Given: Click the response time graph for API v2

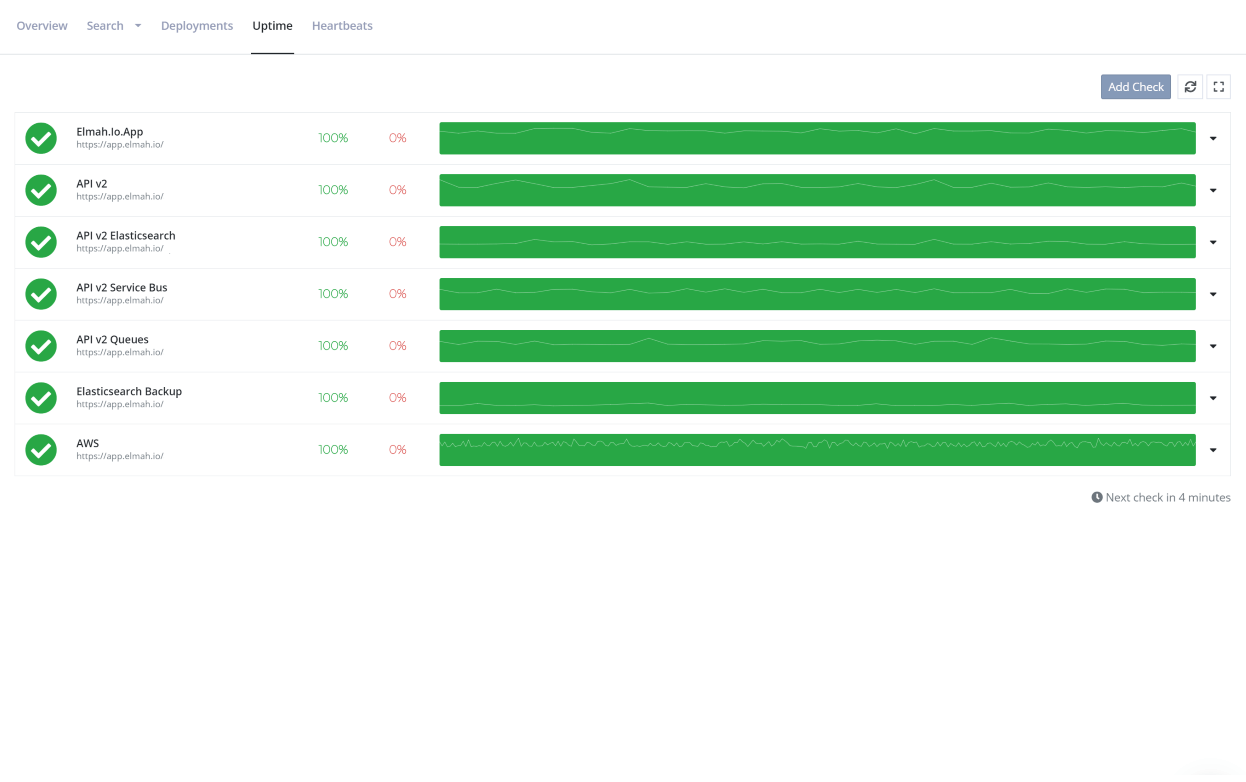Looking at the screenshot, I should [x=817, y=190].
